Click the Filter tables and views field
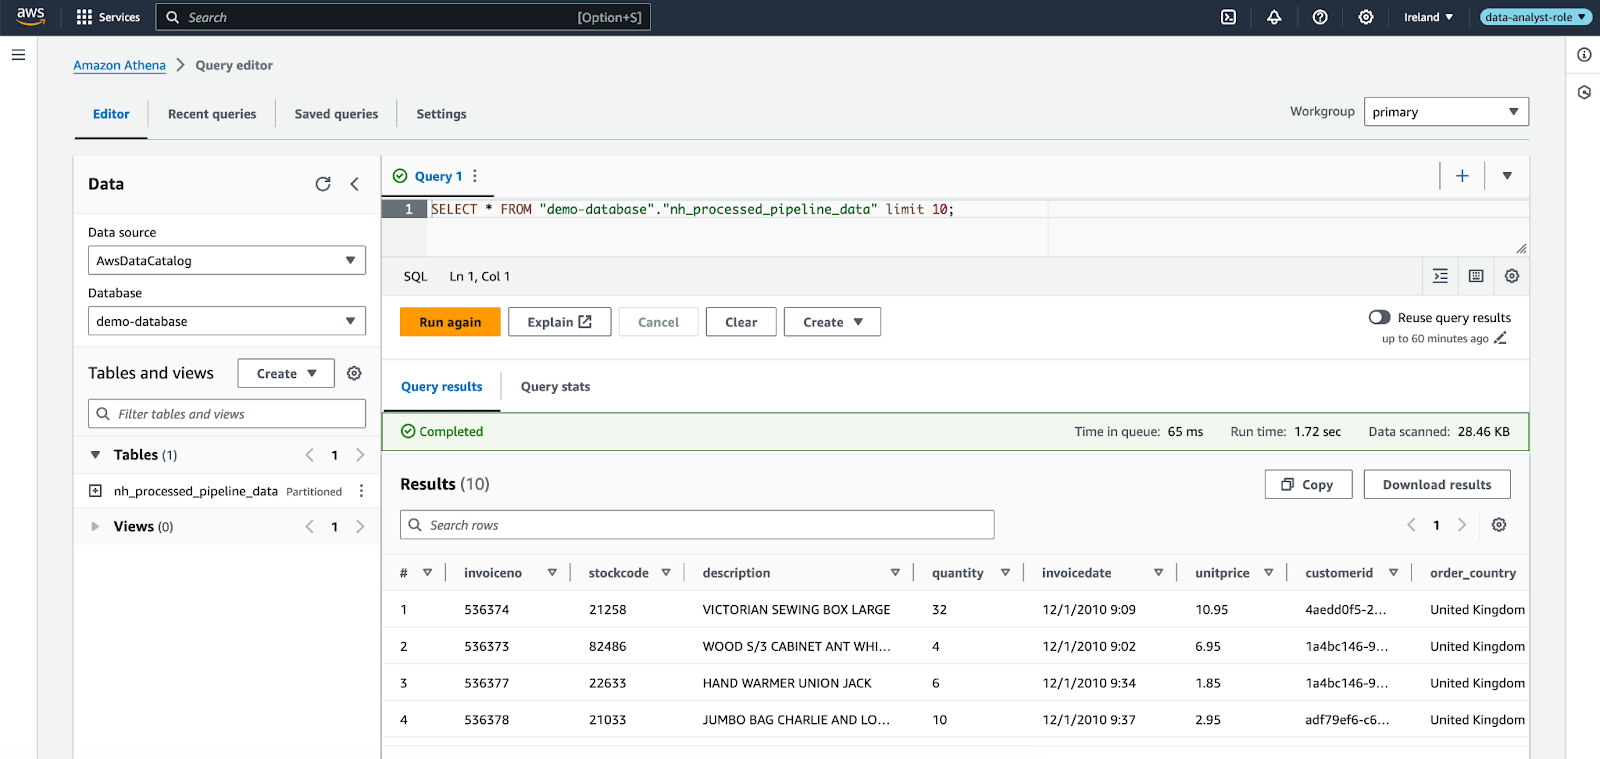This screenshot has width=1600, height=759. click(x=227, y=414)
